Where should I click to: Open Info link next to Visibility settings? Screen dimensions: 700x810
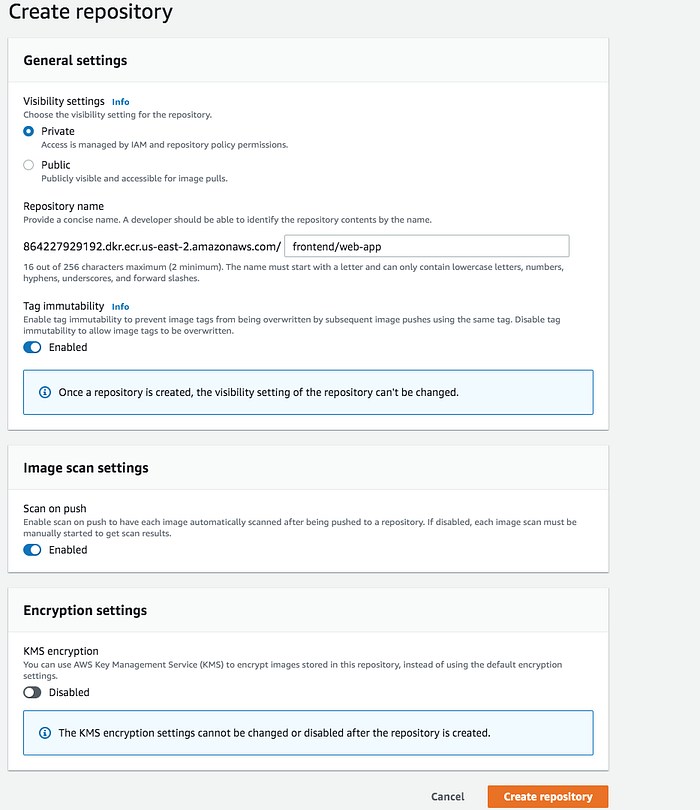120,102
